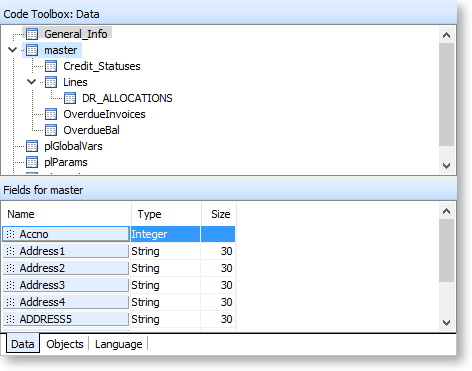The image size is (472, 371).
Task: Switch to the Objects tab
Action: click(65, 344)
